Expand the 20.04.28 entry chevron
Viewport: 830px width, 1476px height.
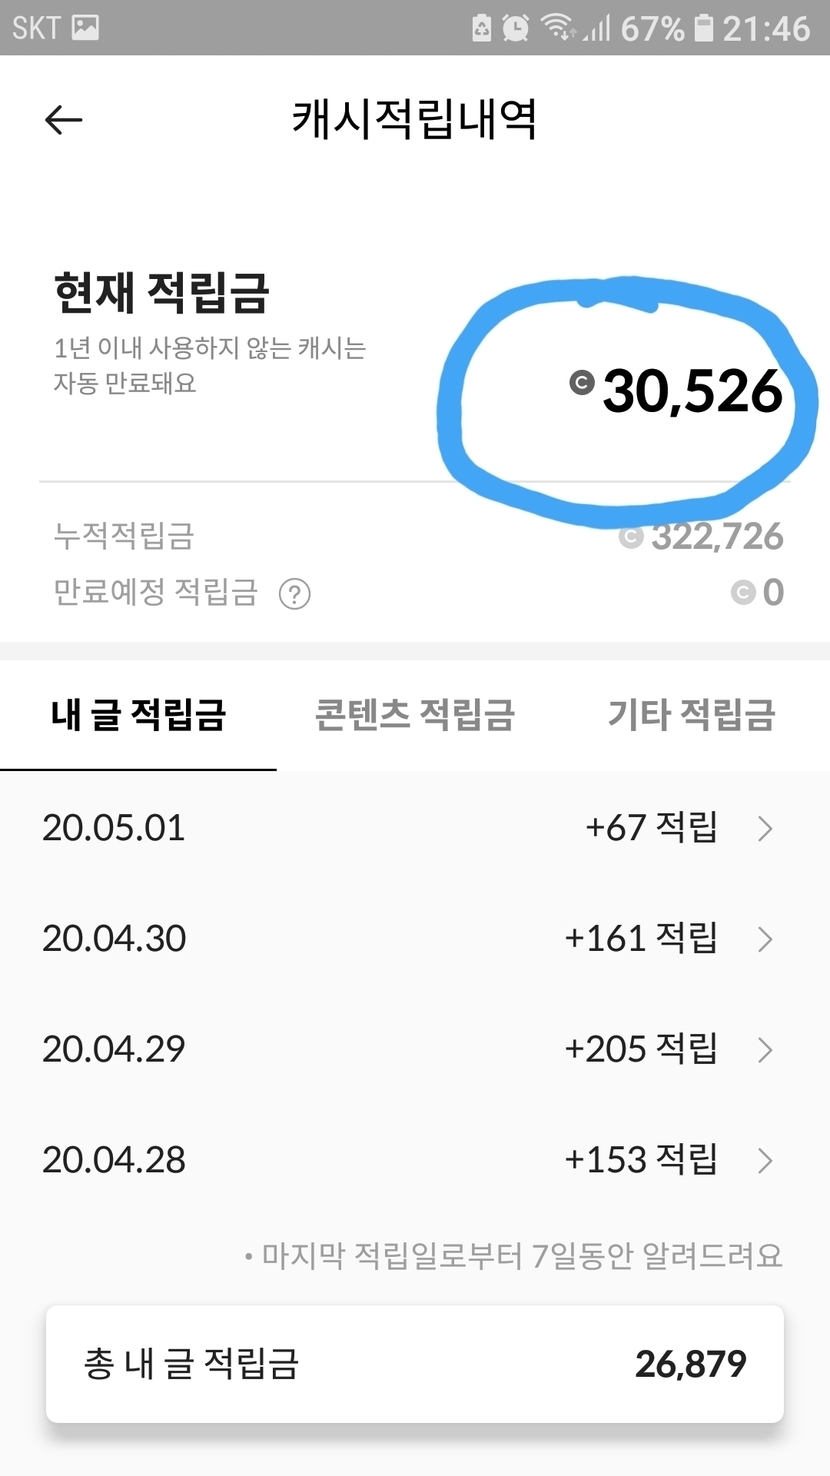tap(765, 1160)
